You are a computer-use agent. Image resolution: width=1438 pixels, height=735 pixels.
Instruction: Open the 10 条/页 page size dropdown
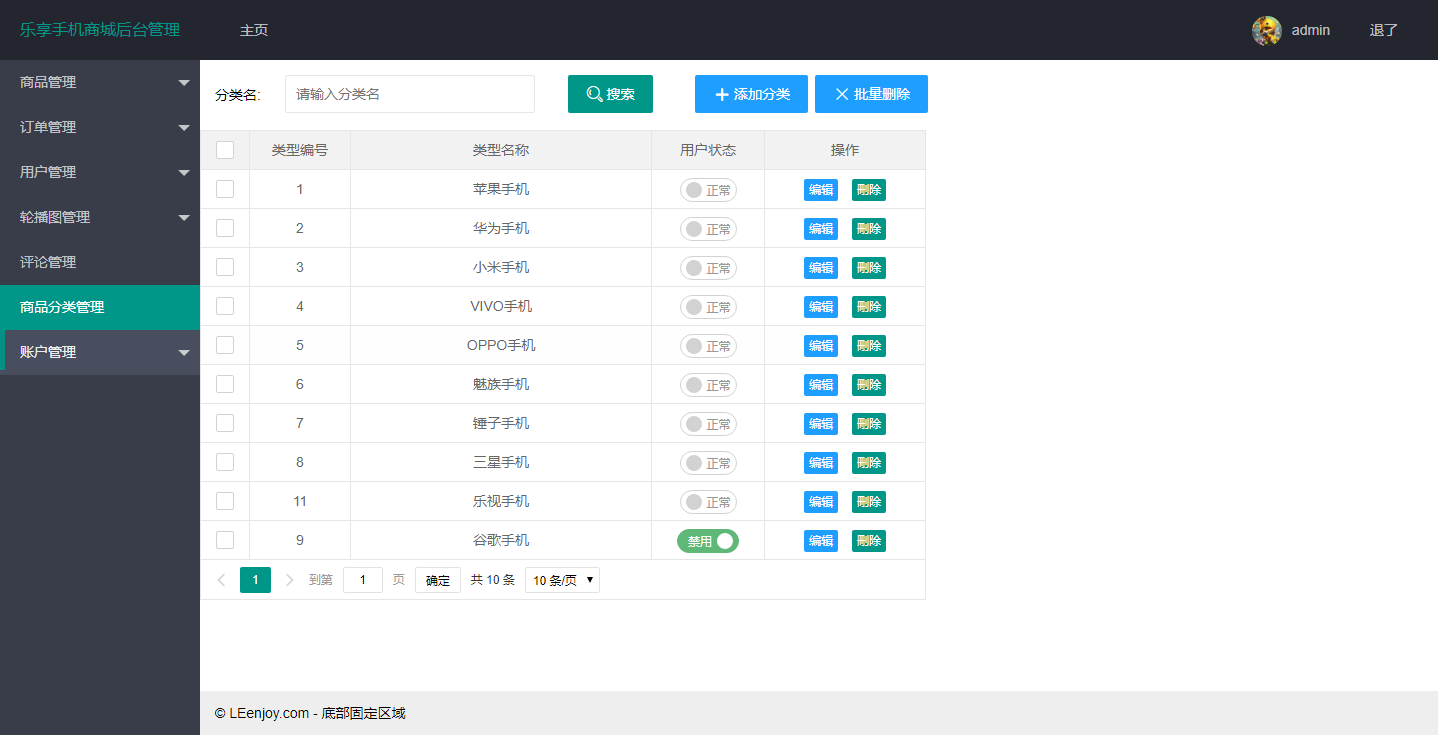(x=562, y=580)
